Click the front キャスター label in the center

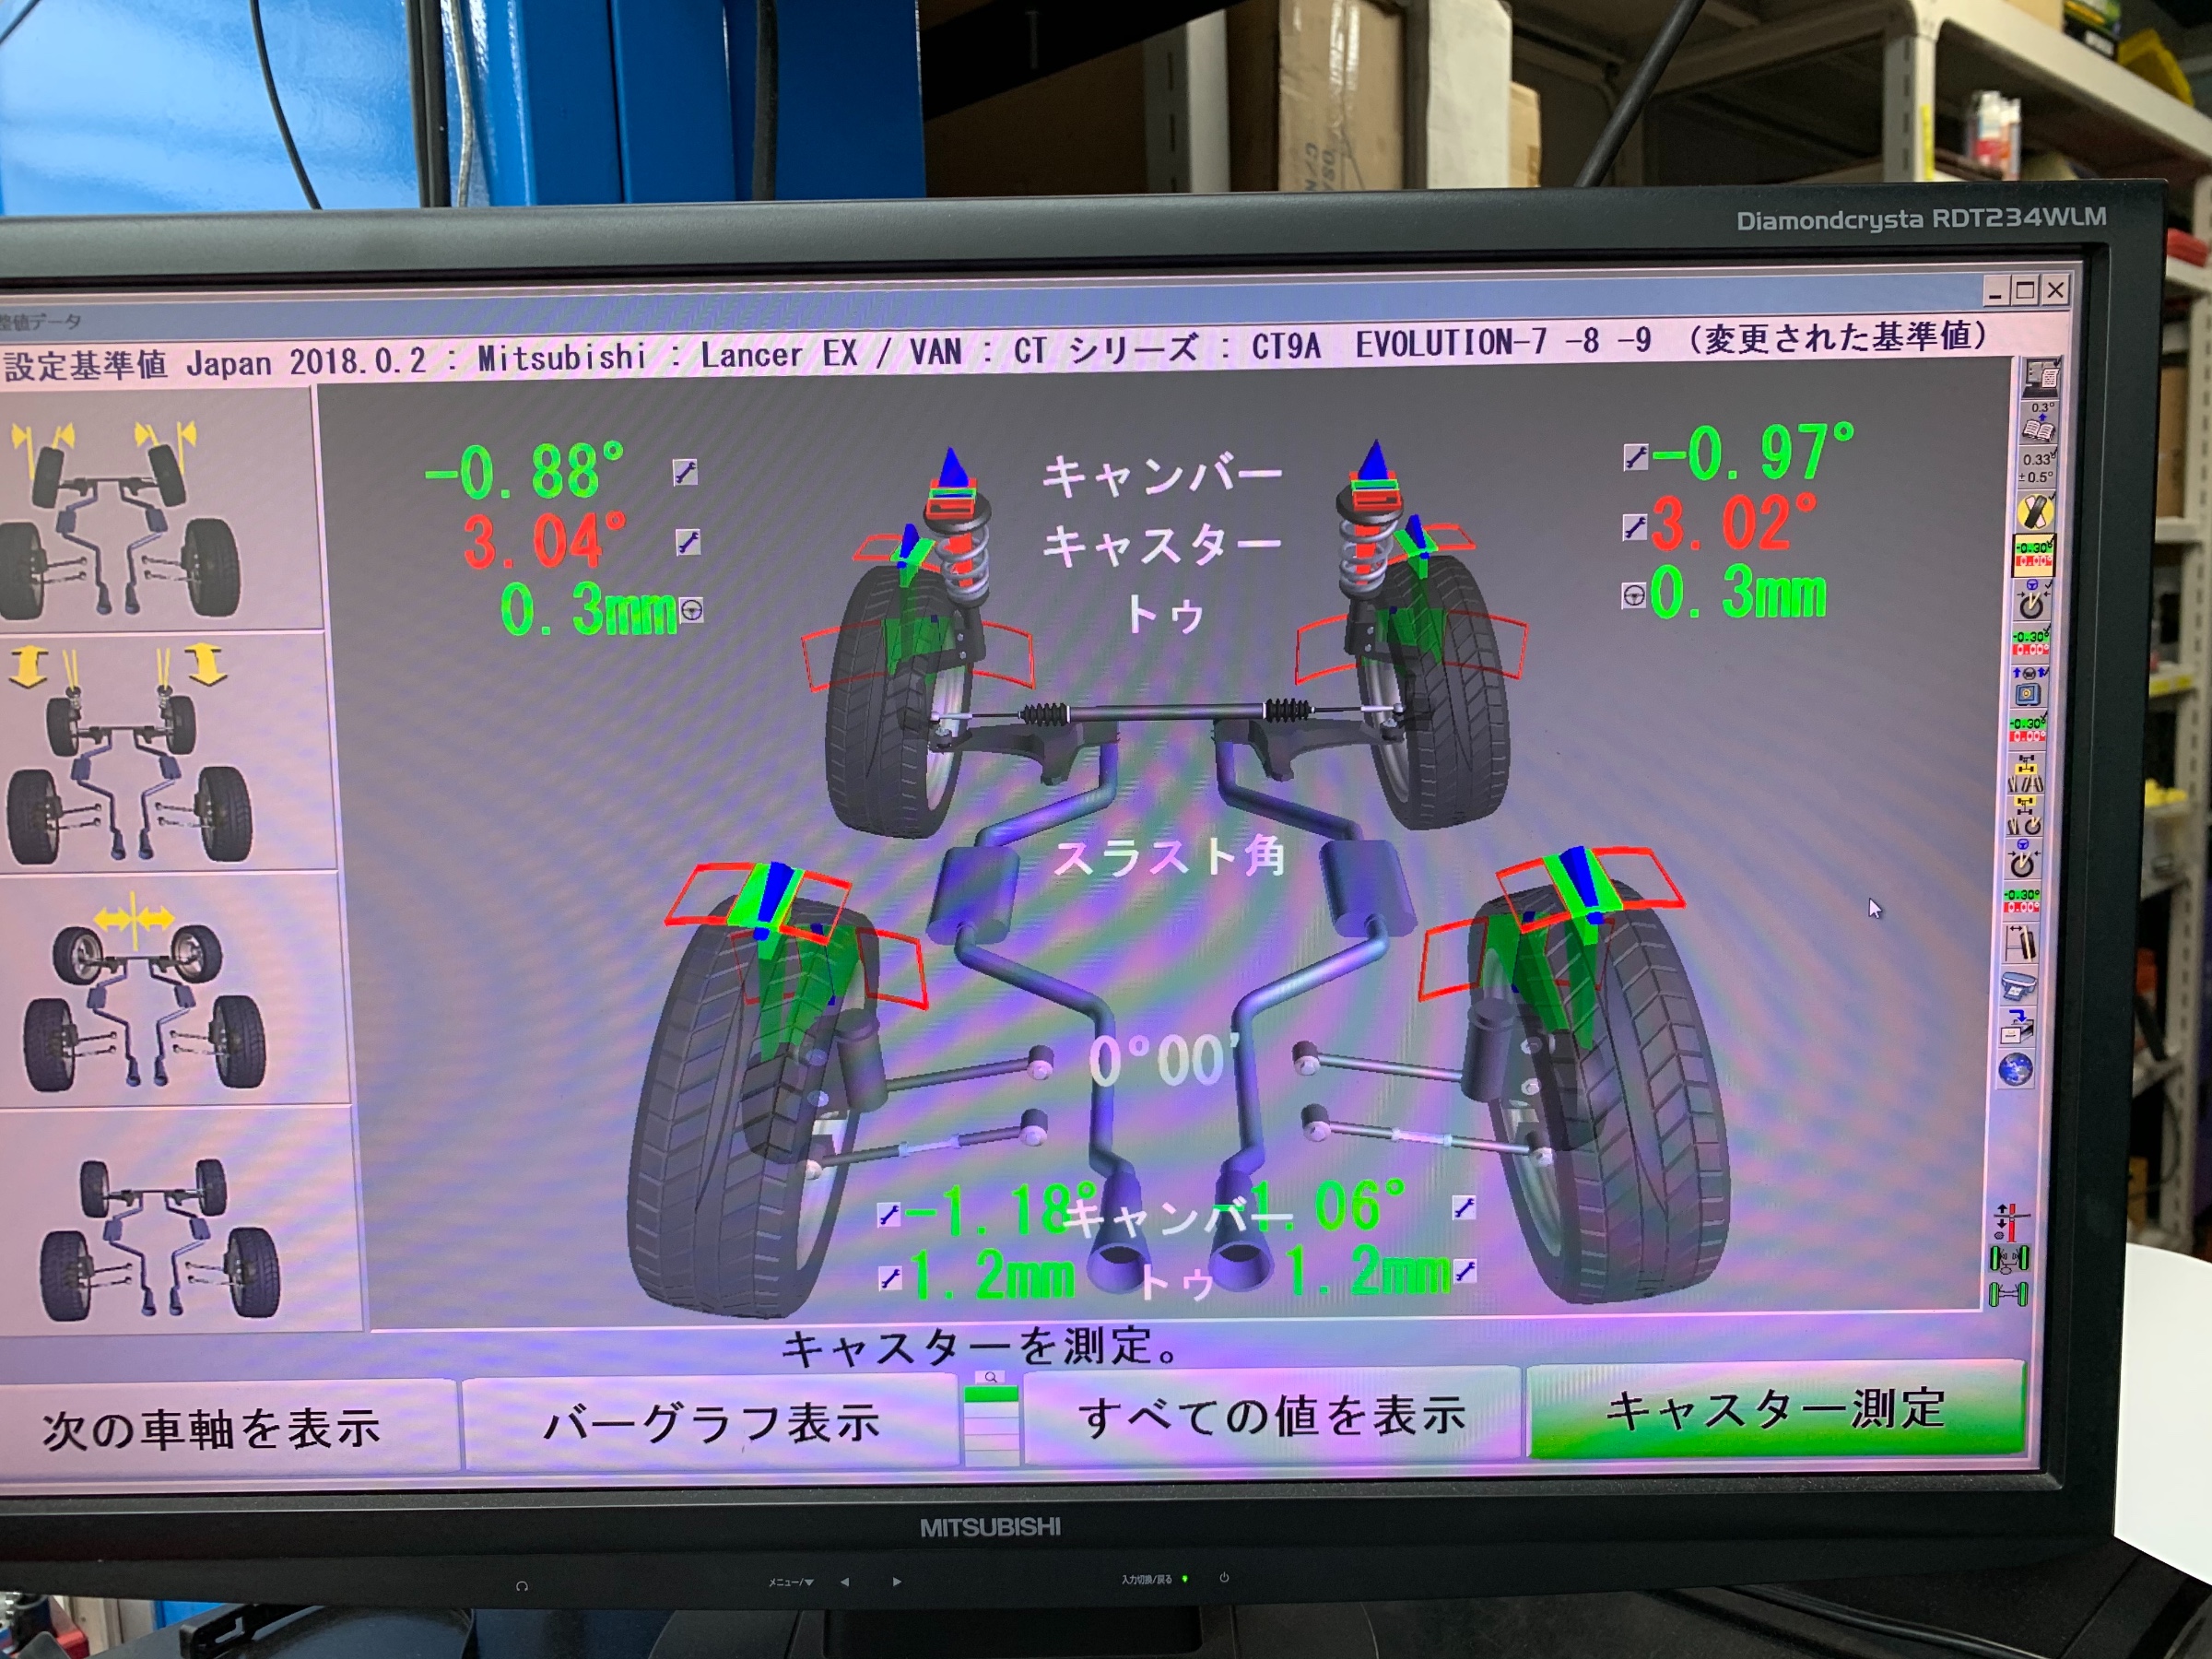coord(1162,546)
